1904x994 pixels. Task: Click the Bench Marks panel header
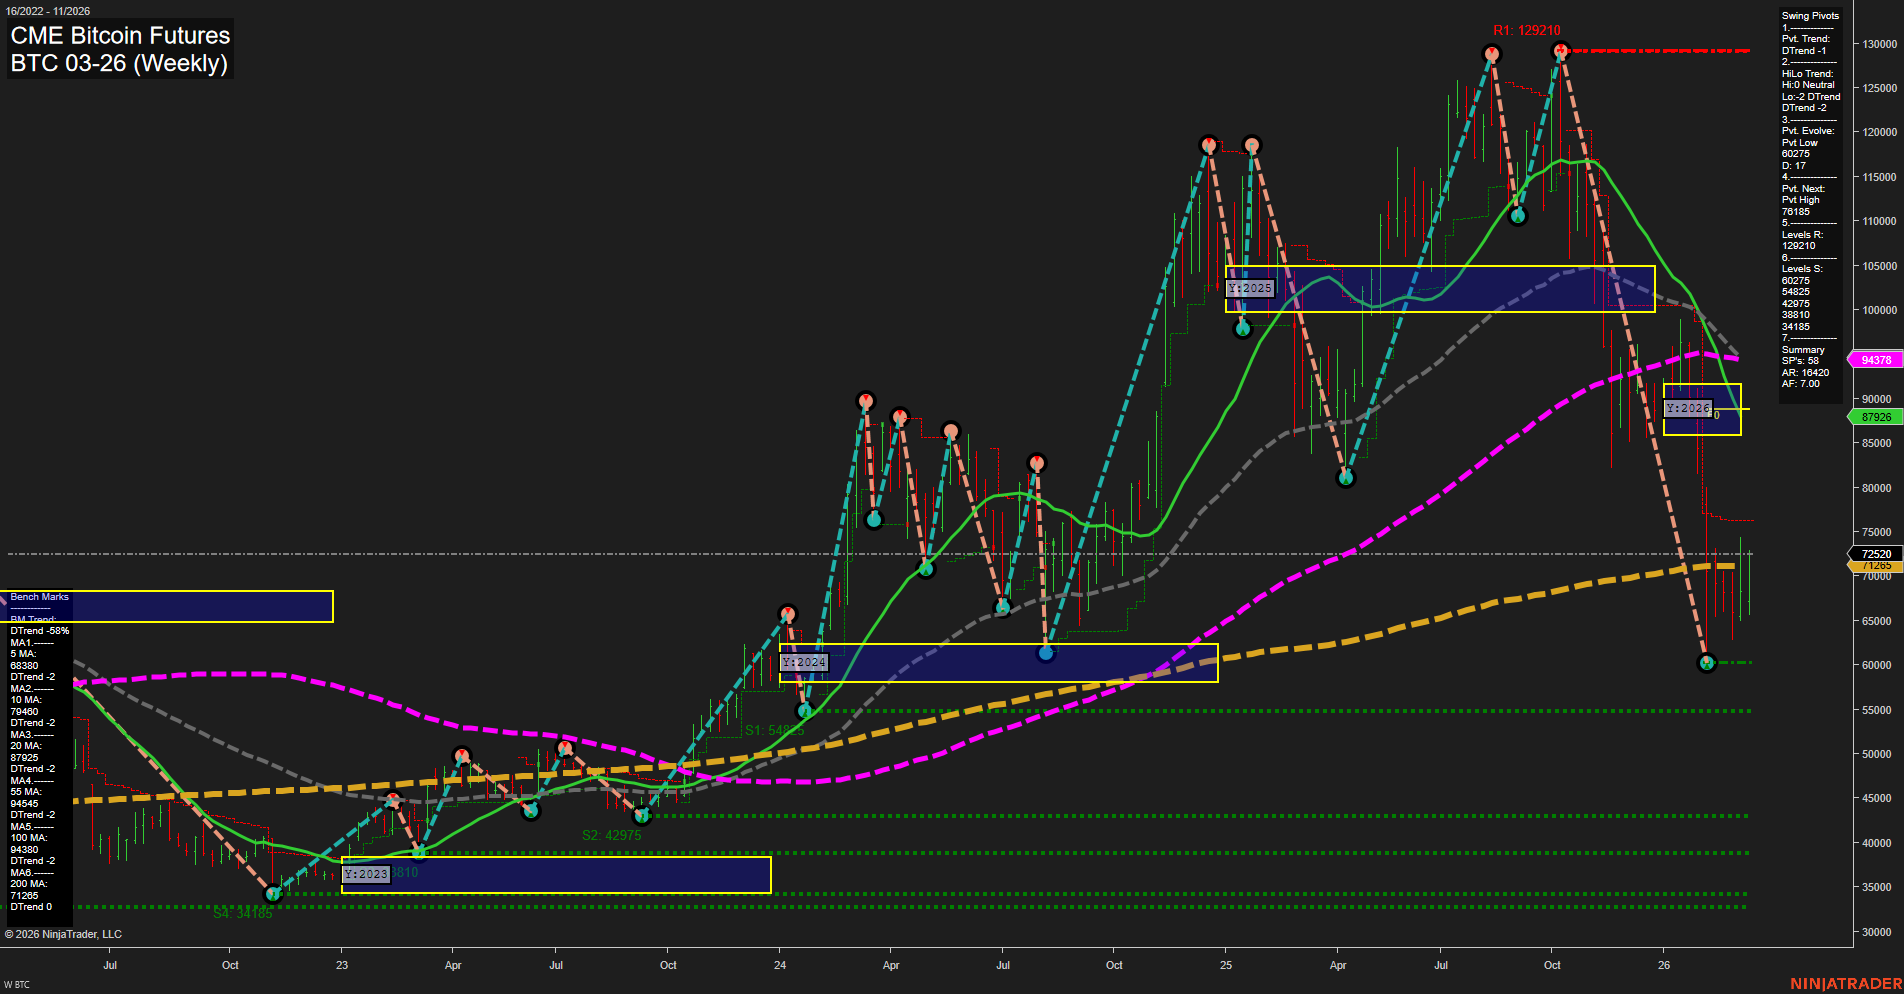[x=38, y=596]
